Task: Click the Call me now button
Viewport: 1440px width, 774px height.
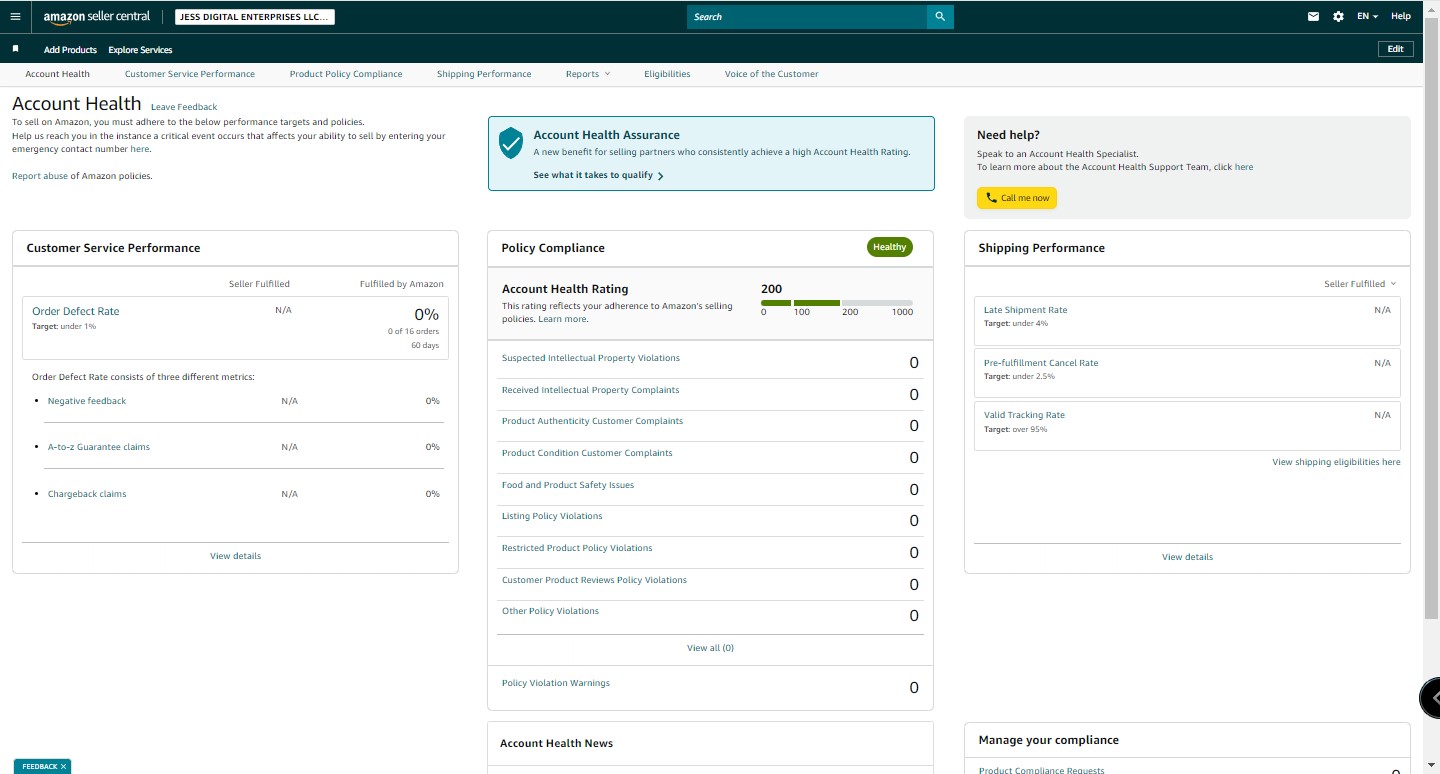Action: [1017, 198]
